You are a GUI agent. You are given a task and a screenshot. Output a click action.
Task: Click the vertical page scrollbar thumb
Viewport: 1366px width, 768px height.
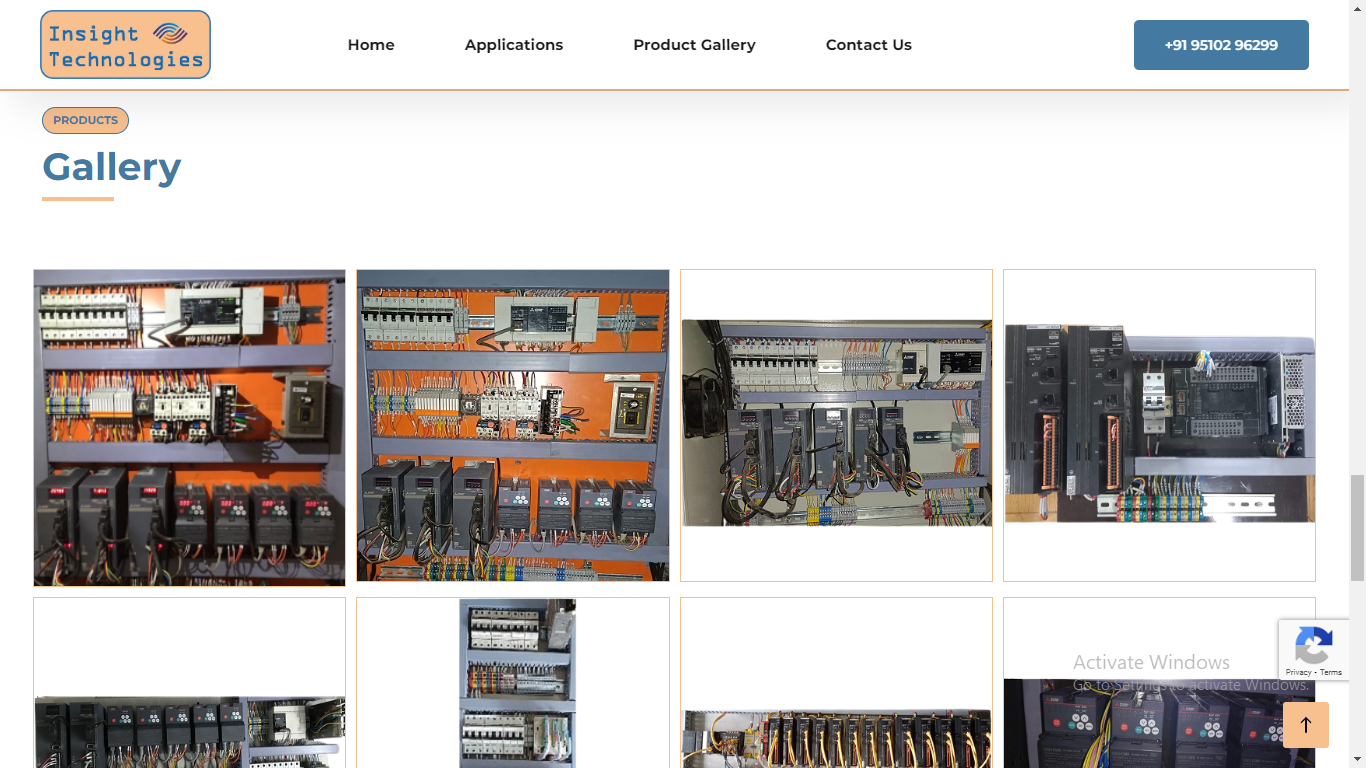pyautogui.click(x=1357, y=528)
